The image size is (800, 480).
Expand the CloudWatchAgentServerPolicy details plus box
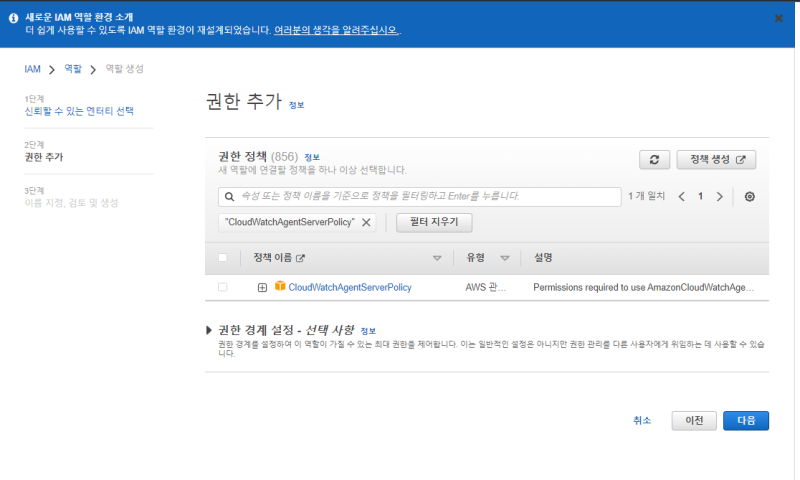click(x=262, y=288)
